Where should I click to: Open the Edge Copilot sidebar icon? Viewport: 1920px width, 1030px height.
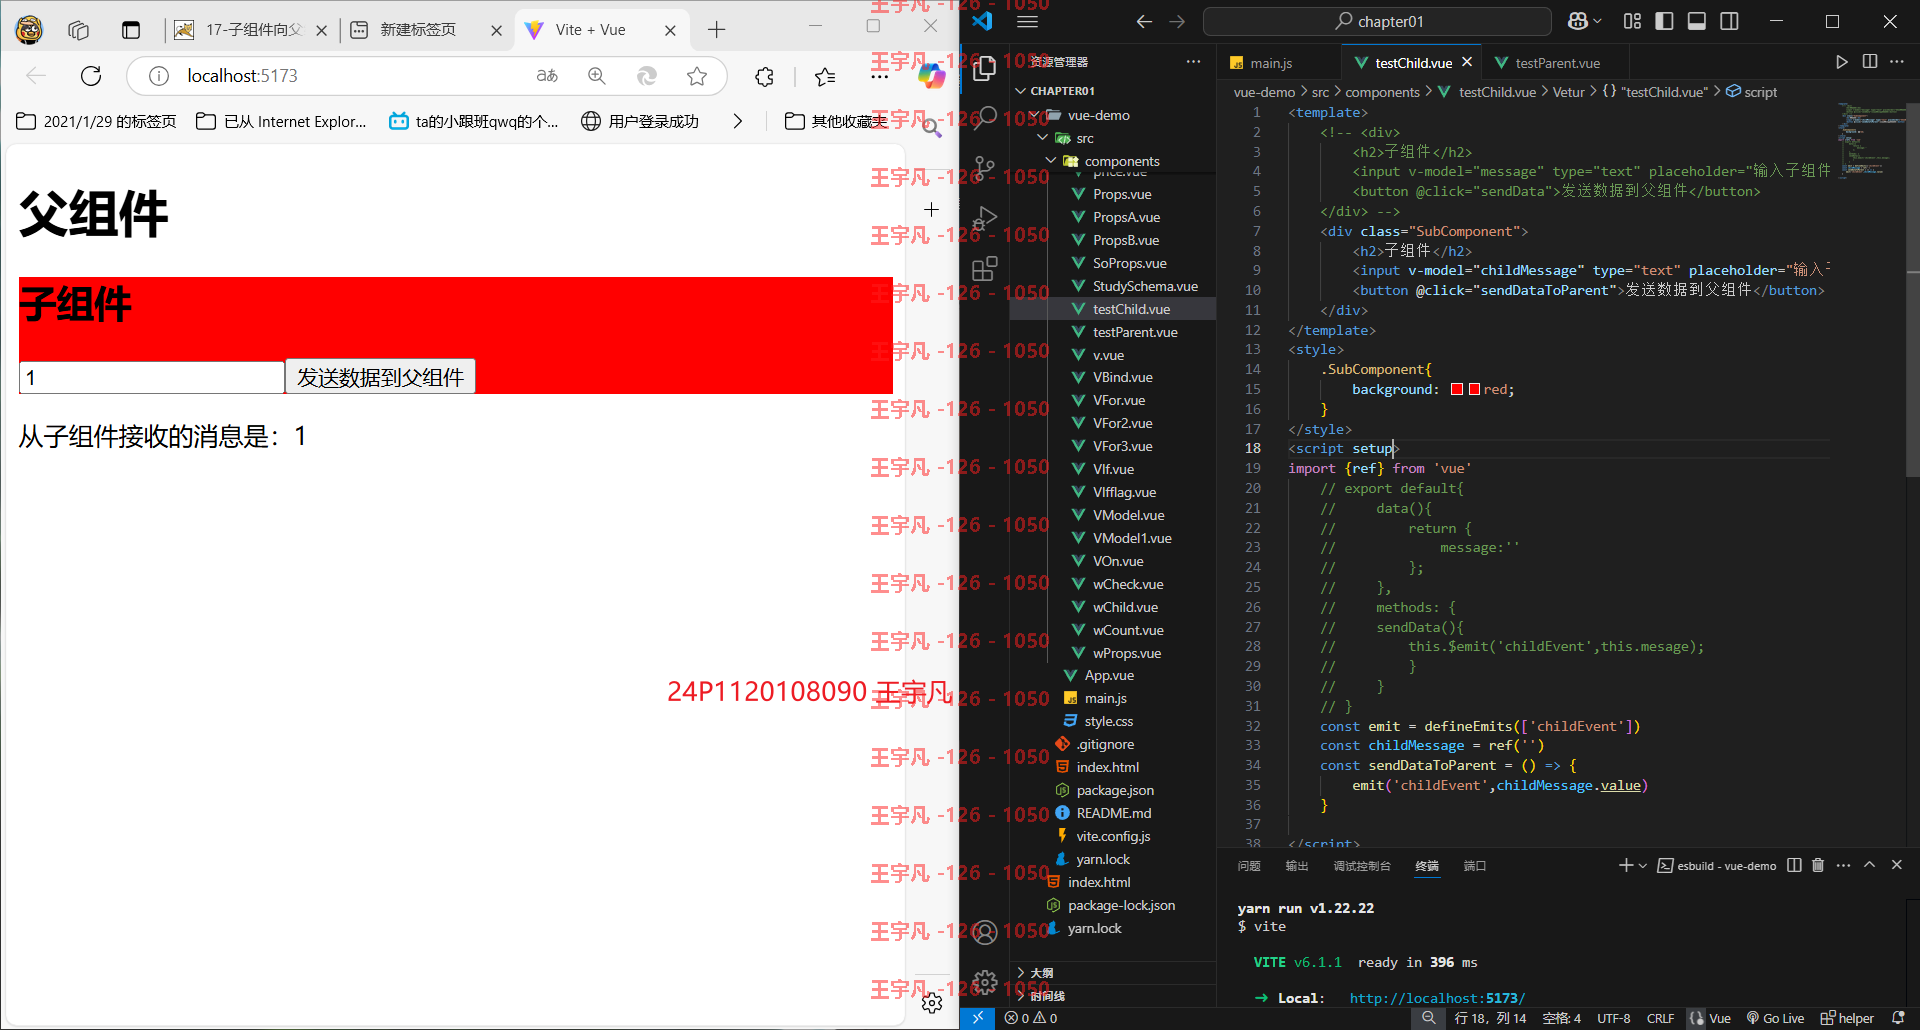pos(931,76)
